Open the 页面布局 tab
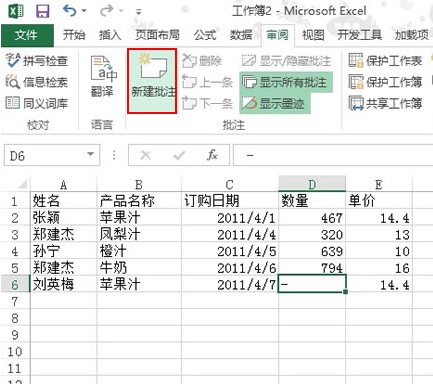Screen dimensions: 433x384 157,35
